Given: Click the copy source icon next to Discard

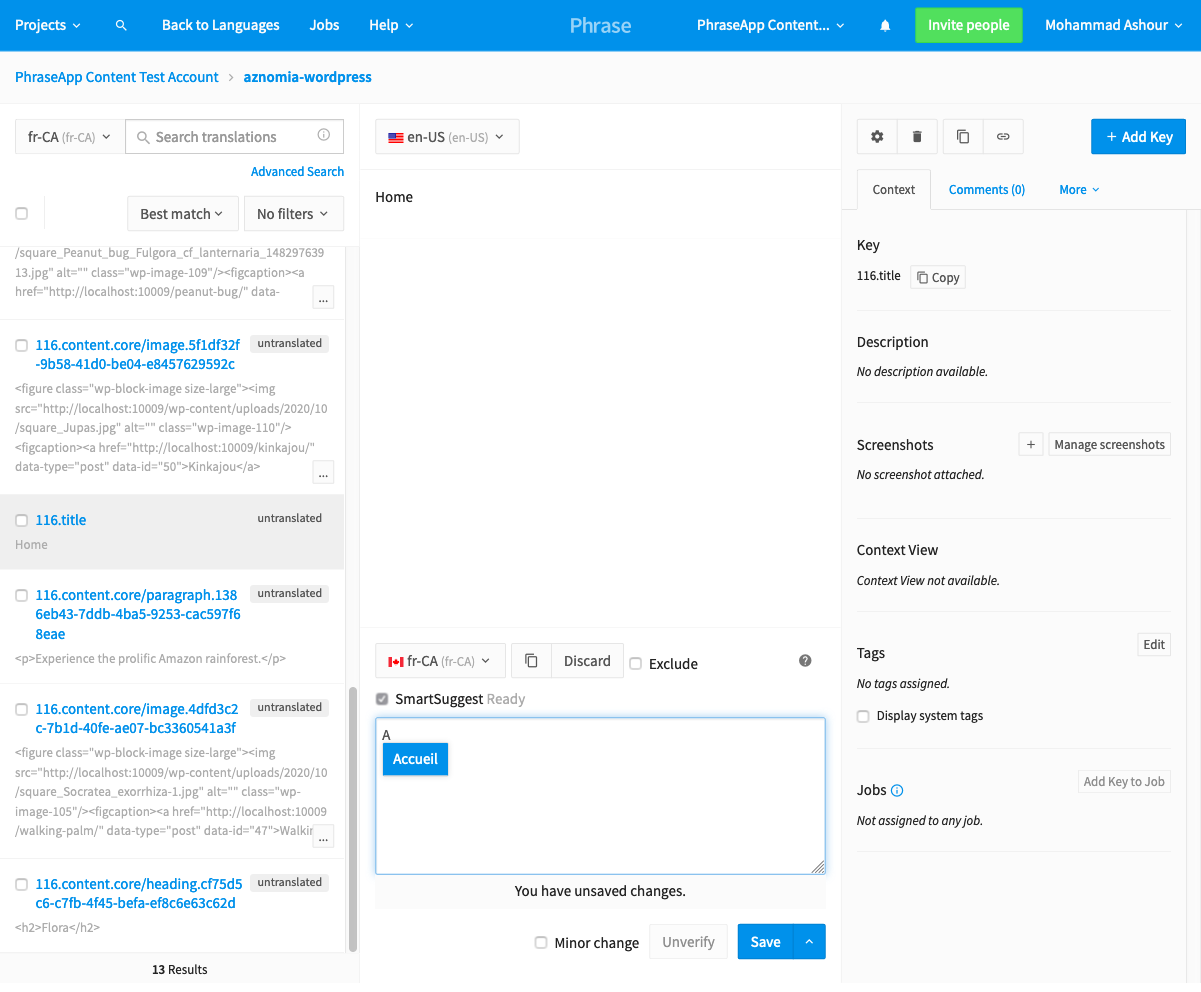Looking at the screenshot, I should tap(531, 660).
